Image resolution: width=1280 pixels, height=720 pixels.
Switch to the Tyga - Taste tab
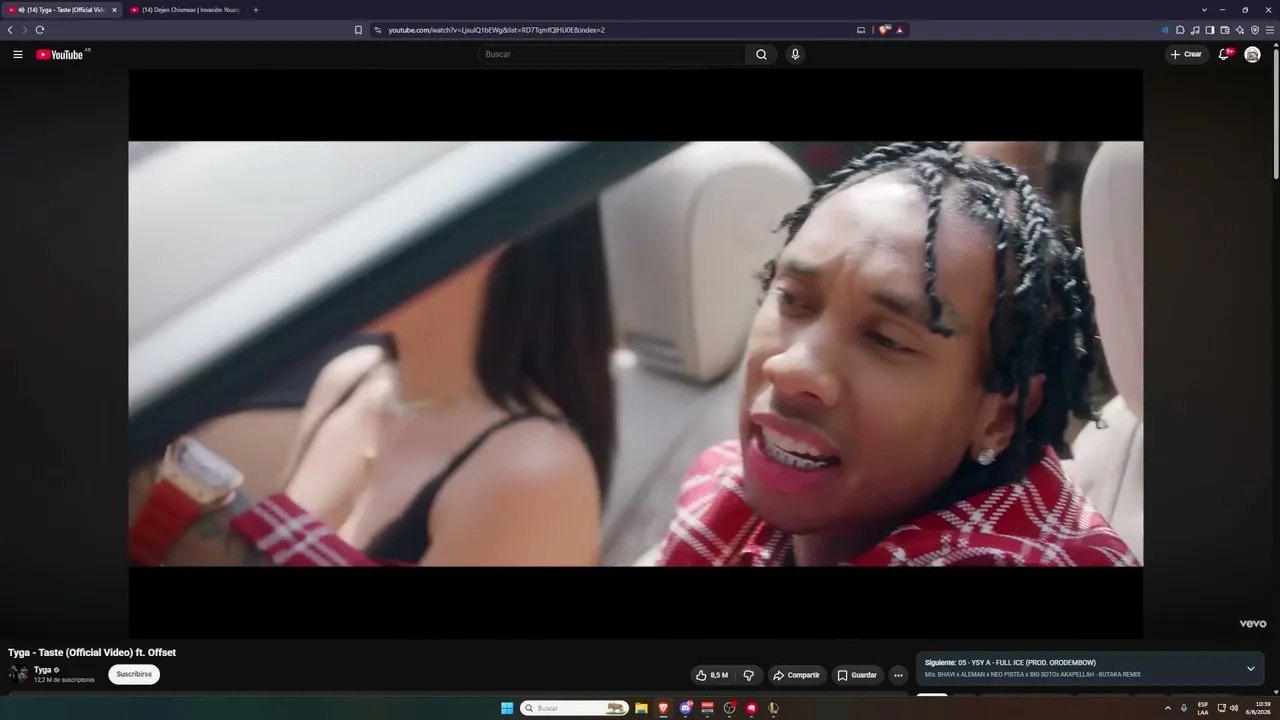[63, 10]
